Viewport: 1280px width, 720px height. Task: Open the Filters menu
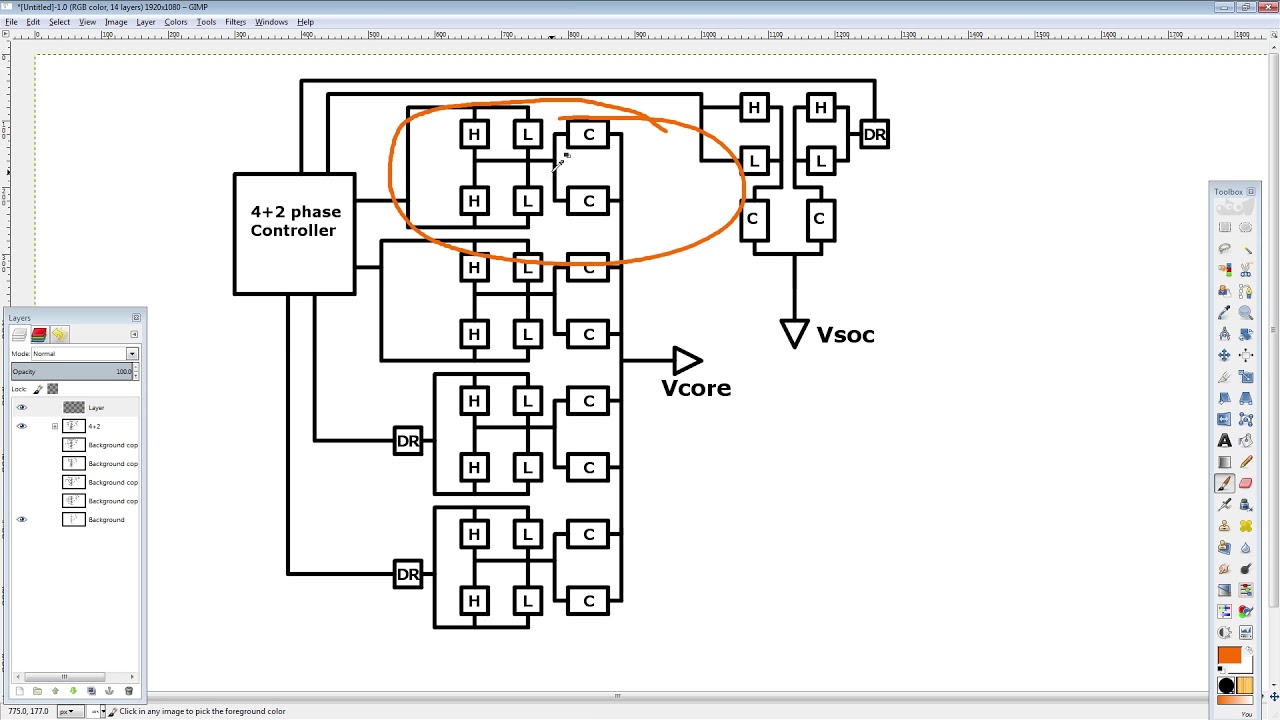pyautogui.click(x=235, y=22)
